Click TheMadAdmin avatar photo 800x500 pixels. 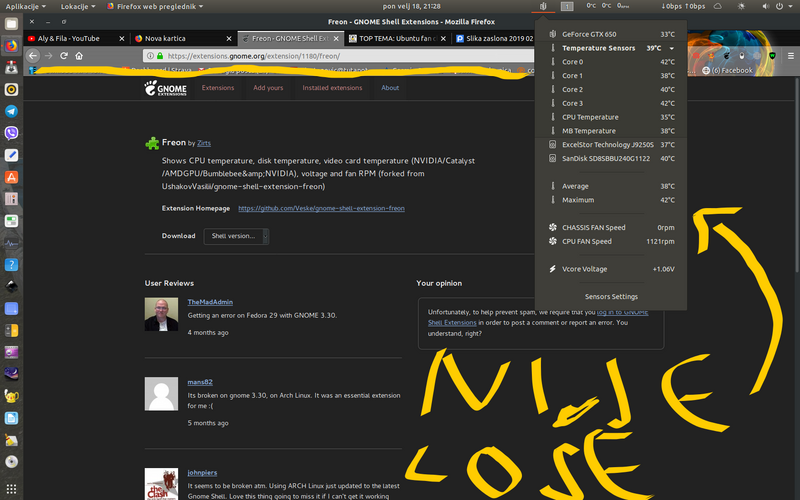(x=161, y=314)
